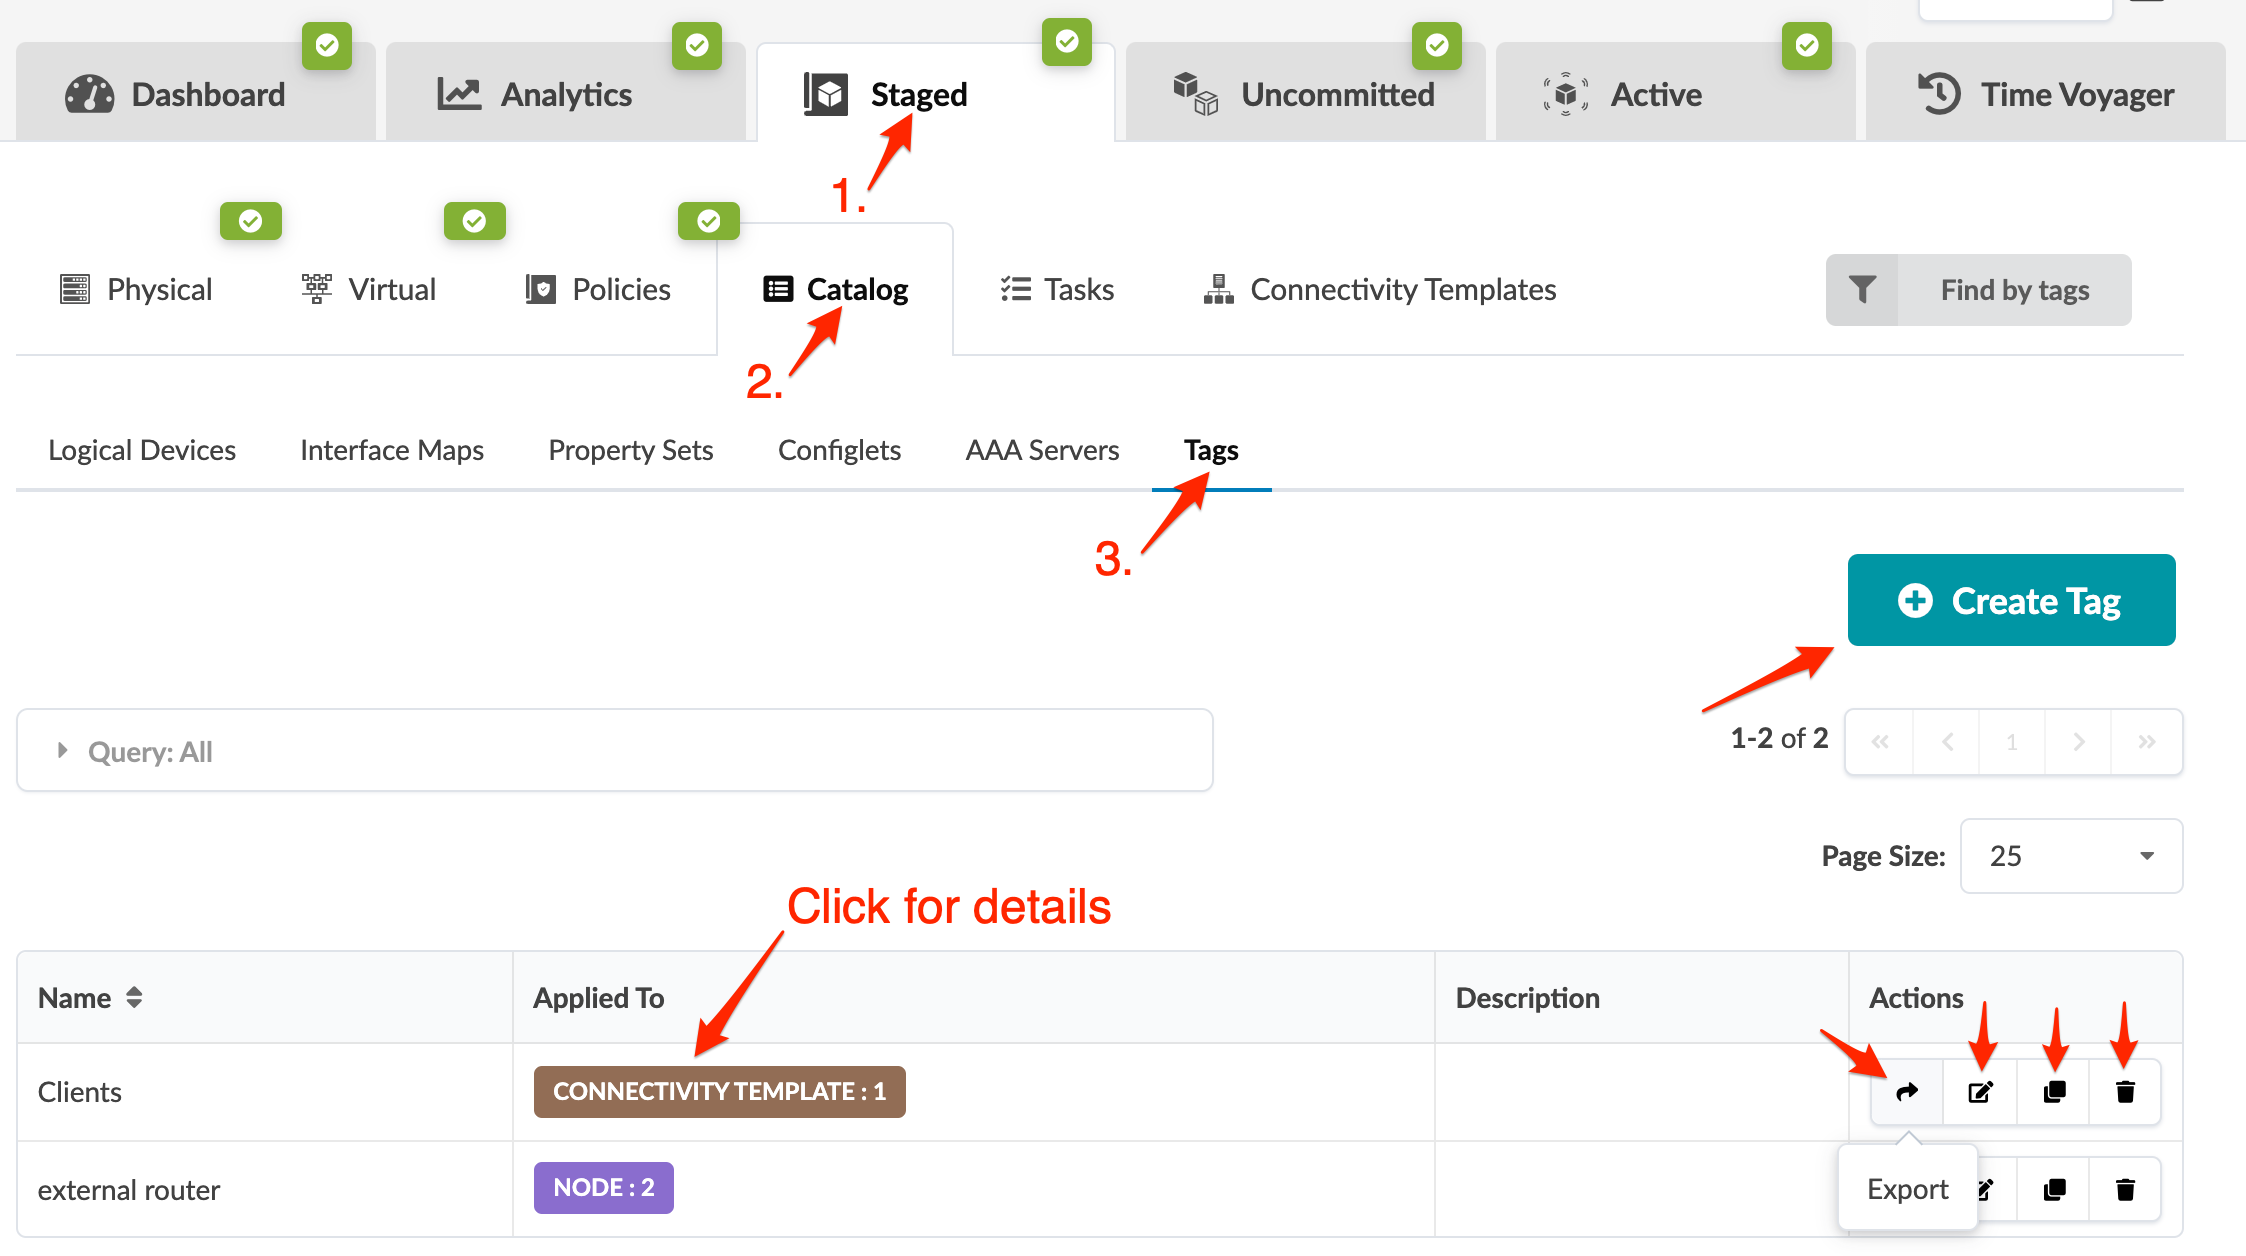Sort table by Name column arrows
This screenshot has height=1256, width=2246.
coord(134,997)
